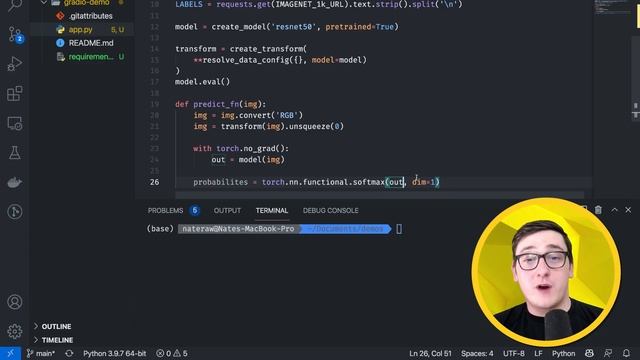
Task: Click in the terminal prompt input
Action: pyautogui.click(x=399, y=229)
